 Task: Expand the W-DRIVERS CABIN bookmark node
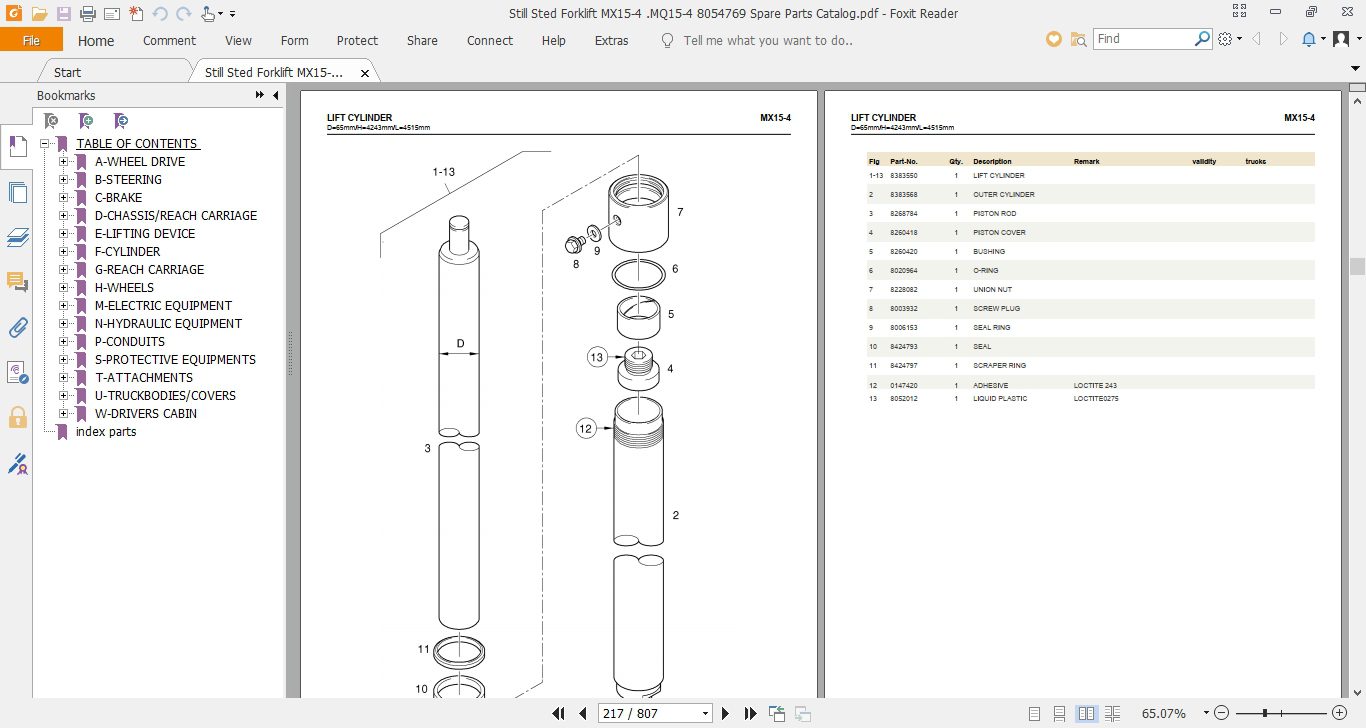[x=63, y=414]
